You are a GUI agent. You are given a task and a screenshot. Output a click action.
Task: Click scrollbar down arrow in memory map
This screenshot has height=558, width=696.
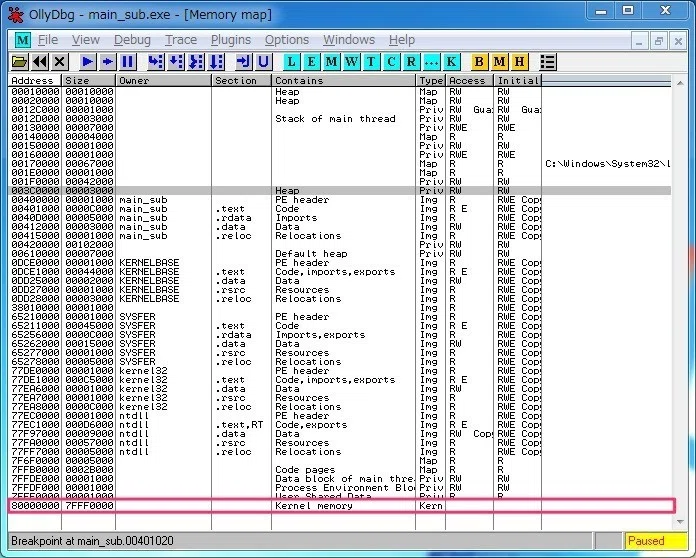[x=680, y=522]
